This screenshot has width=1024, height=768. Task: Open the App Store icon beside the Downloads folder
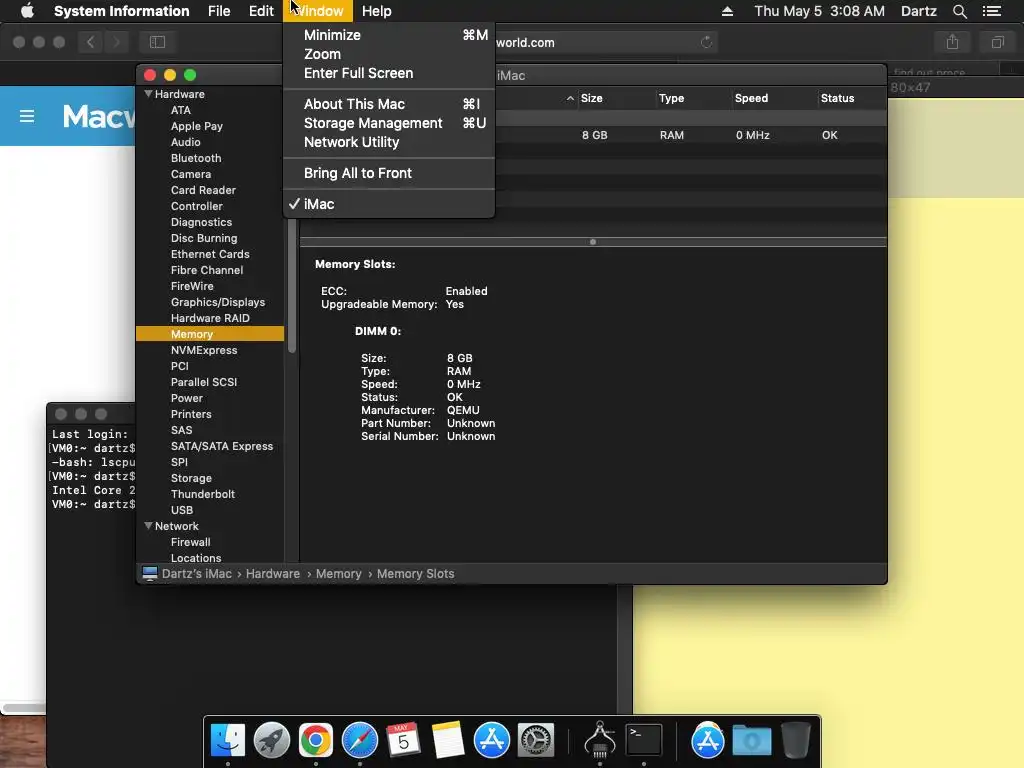707,739
